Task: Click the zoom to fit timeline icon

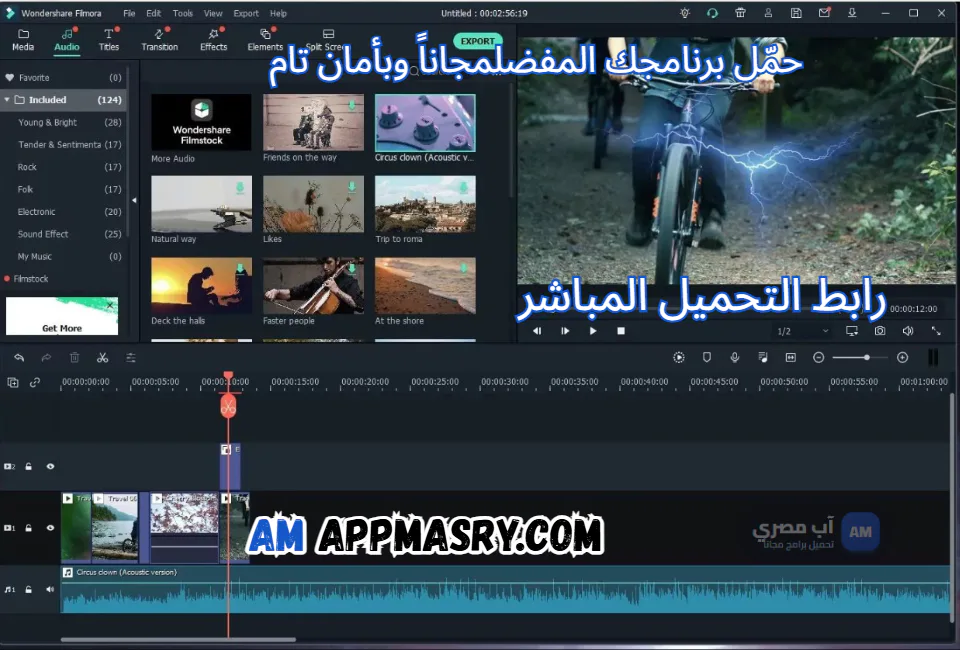Action: click(x=790, y=357)
